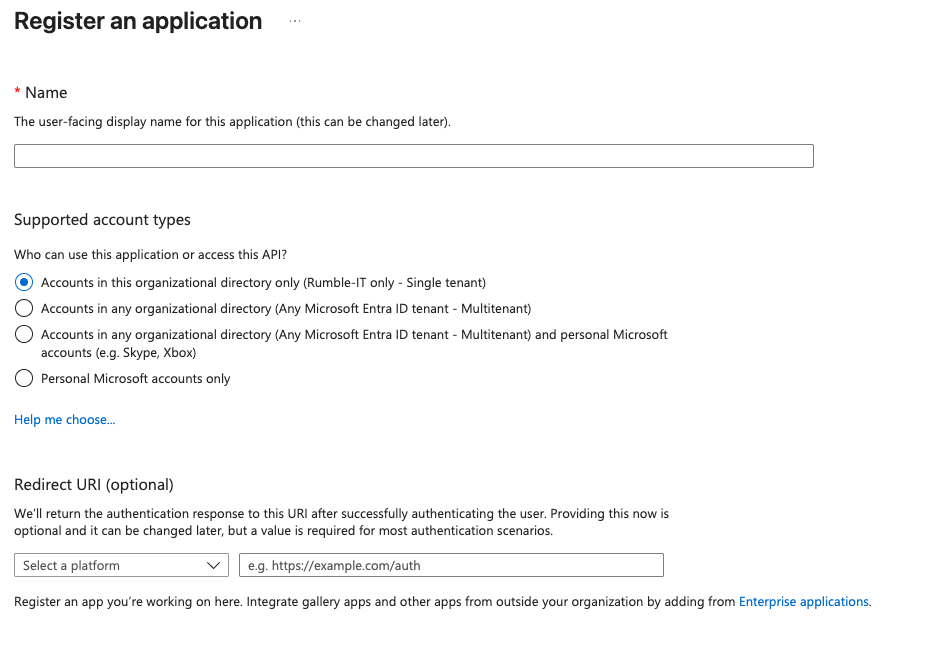Select the Multitenant and personal accounts option
Viewport: 950px width, 647px height.
pos(23,334)
